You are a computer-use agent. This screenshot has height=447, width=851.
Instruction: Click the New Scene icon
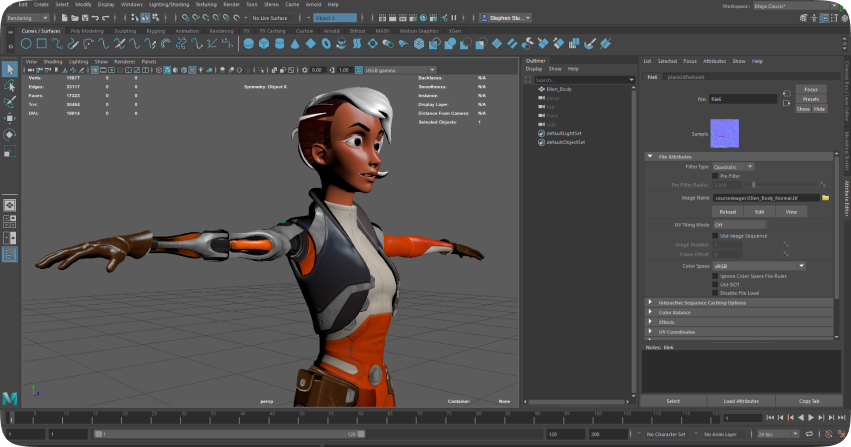(65, 18)
